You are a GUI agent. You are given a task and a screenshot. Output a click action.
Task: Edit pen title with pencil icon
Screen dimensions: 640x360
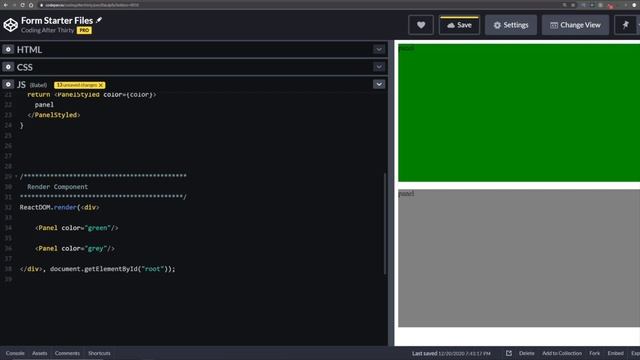point(99,20)
